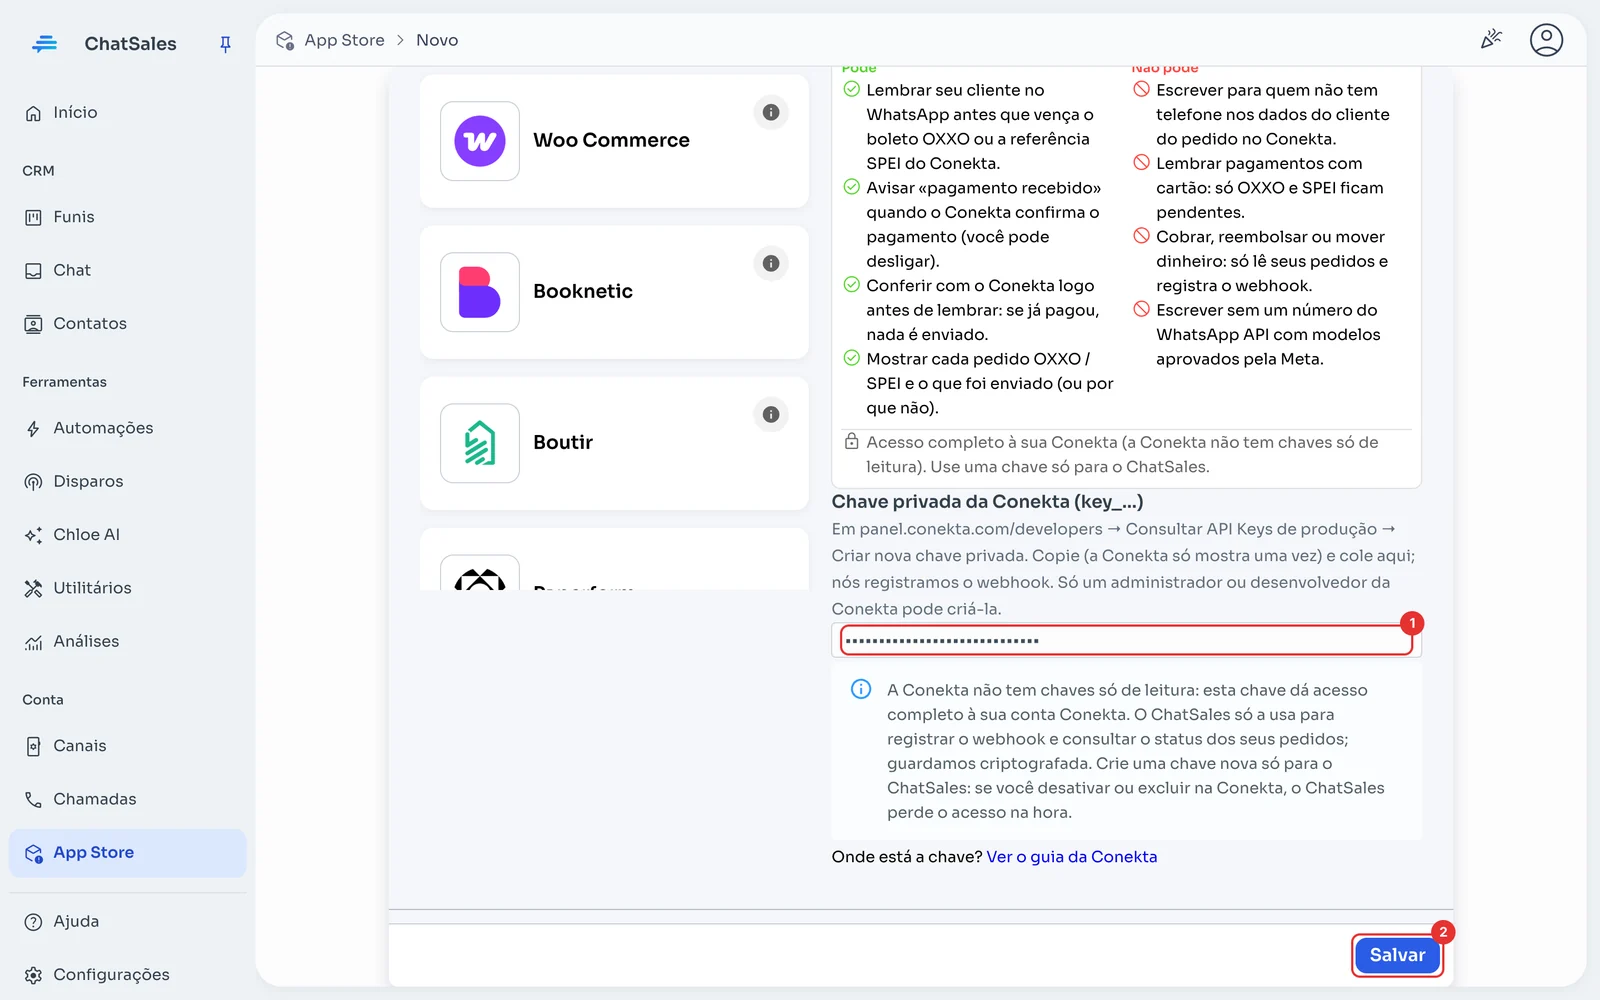Focus the Conekta private key field
Viewport: 1600px width, 1000px height.
click(1126, 640)
